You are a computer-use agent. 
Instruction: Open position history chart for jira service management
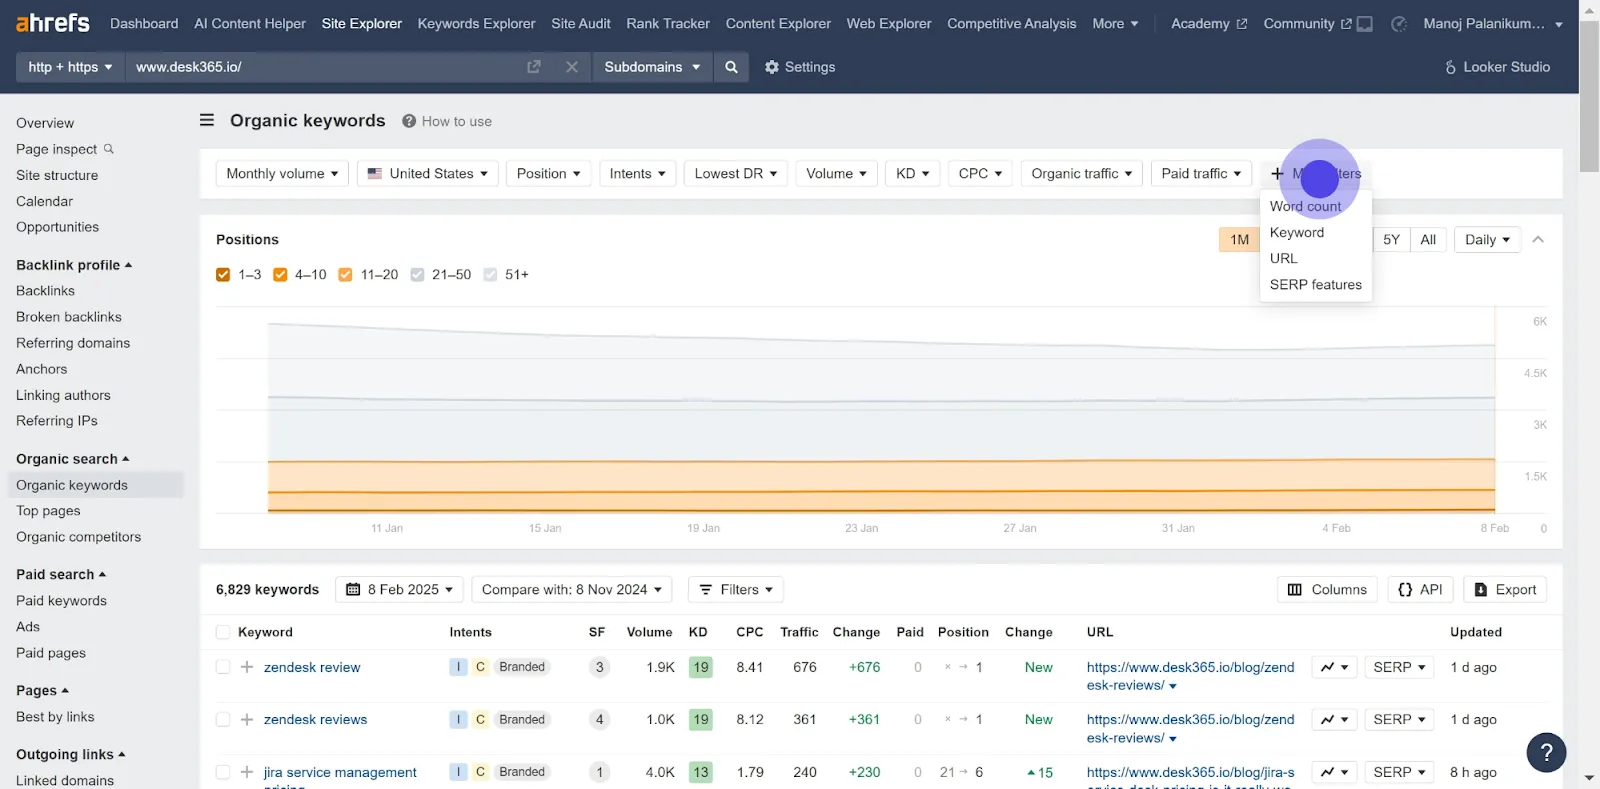pyautogui.click(x=1334, y=772)
